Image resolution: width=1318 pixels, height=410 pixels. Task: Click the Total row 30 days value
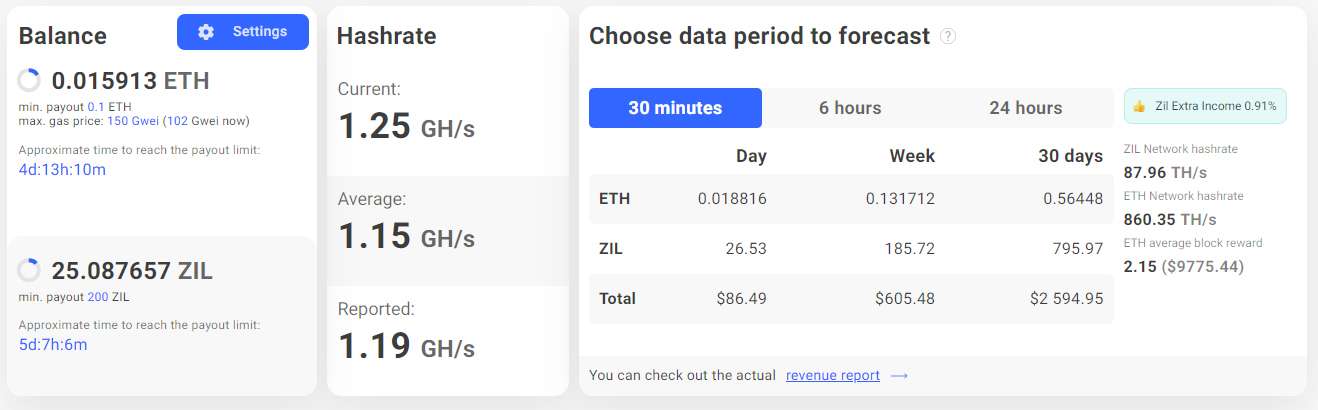(1066, 299)
